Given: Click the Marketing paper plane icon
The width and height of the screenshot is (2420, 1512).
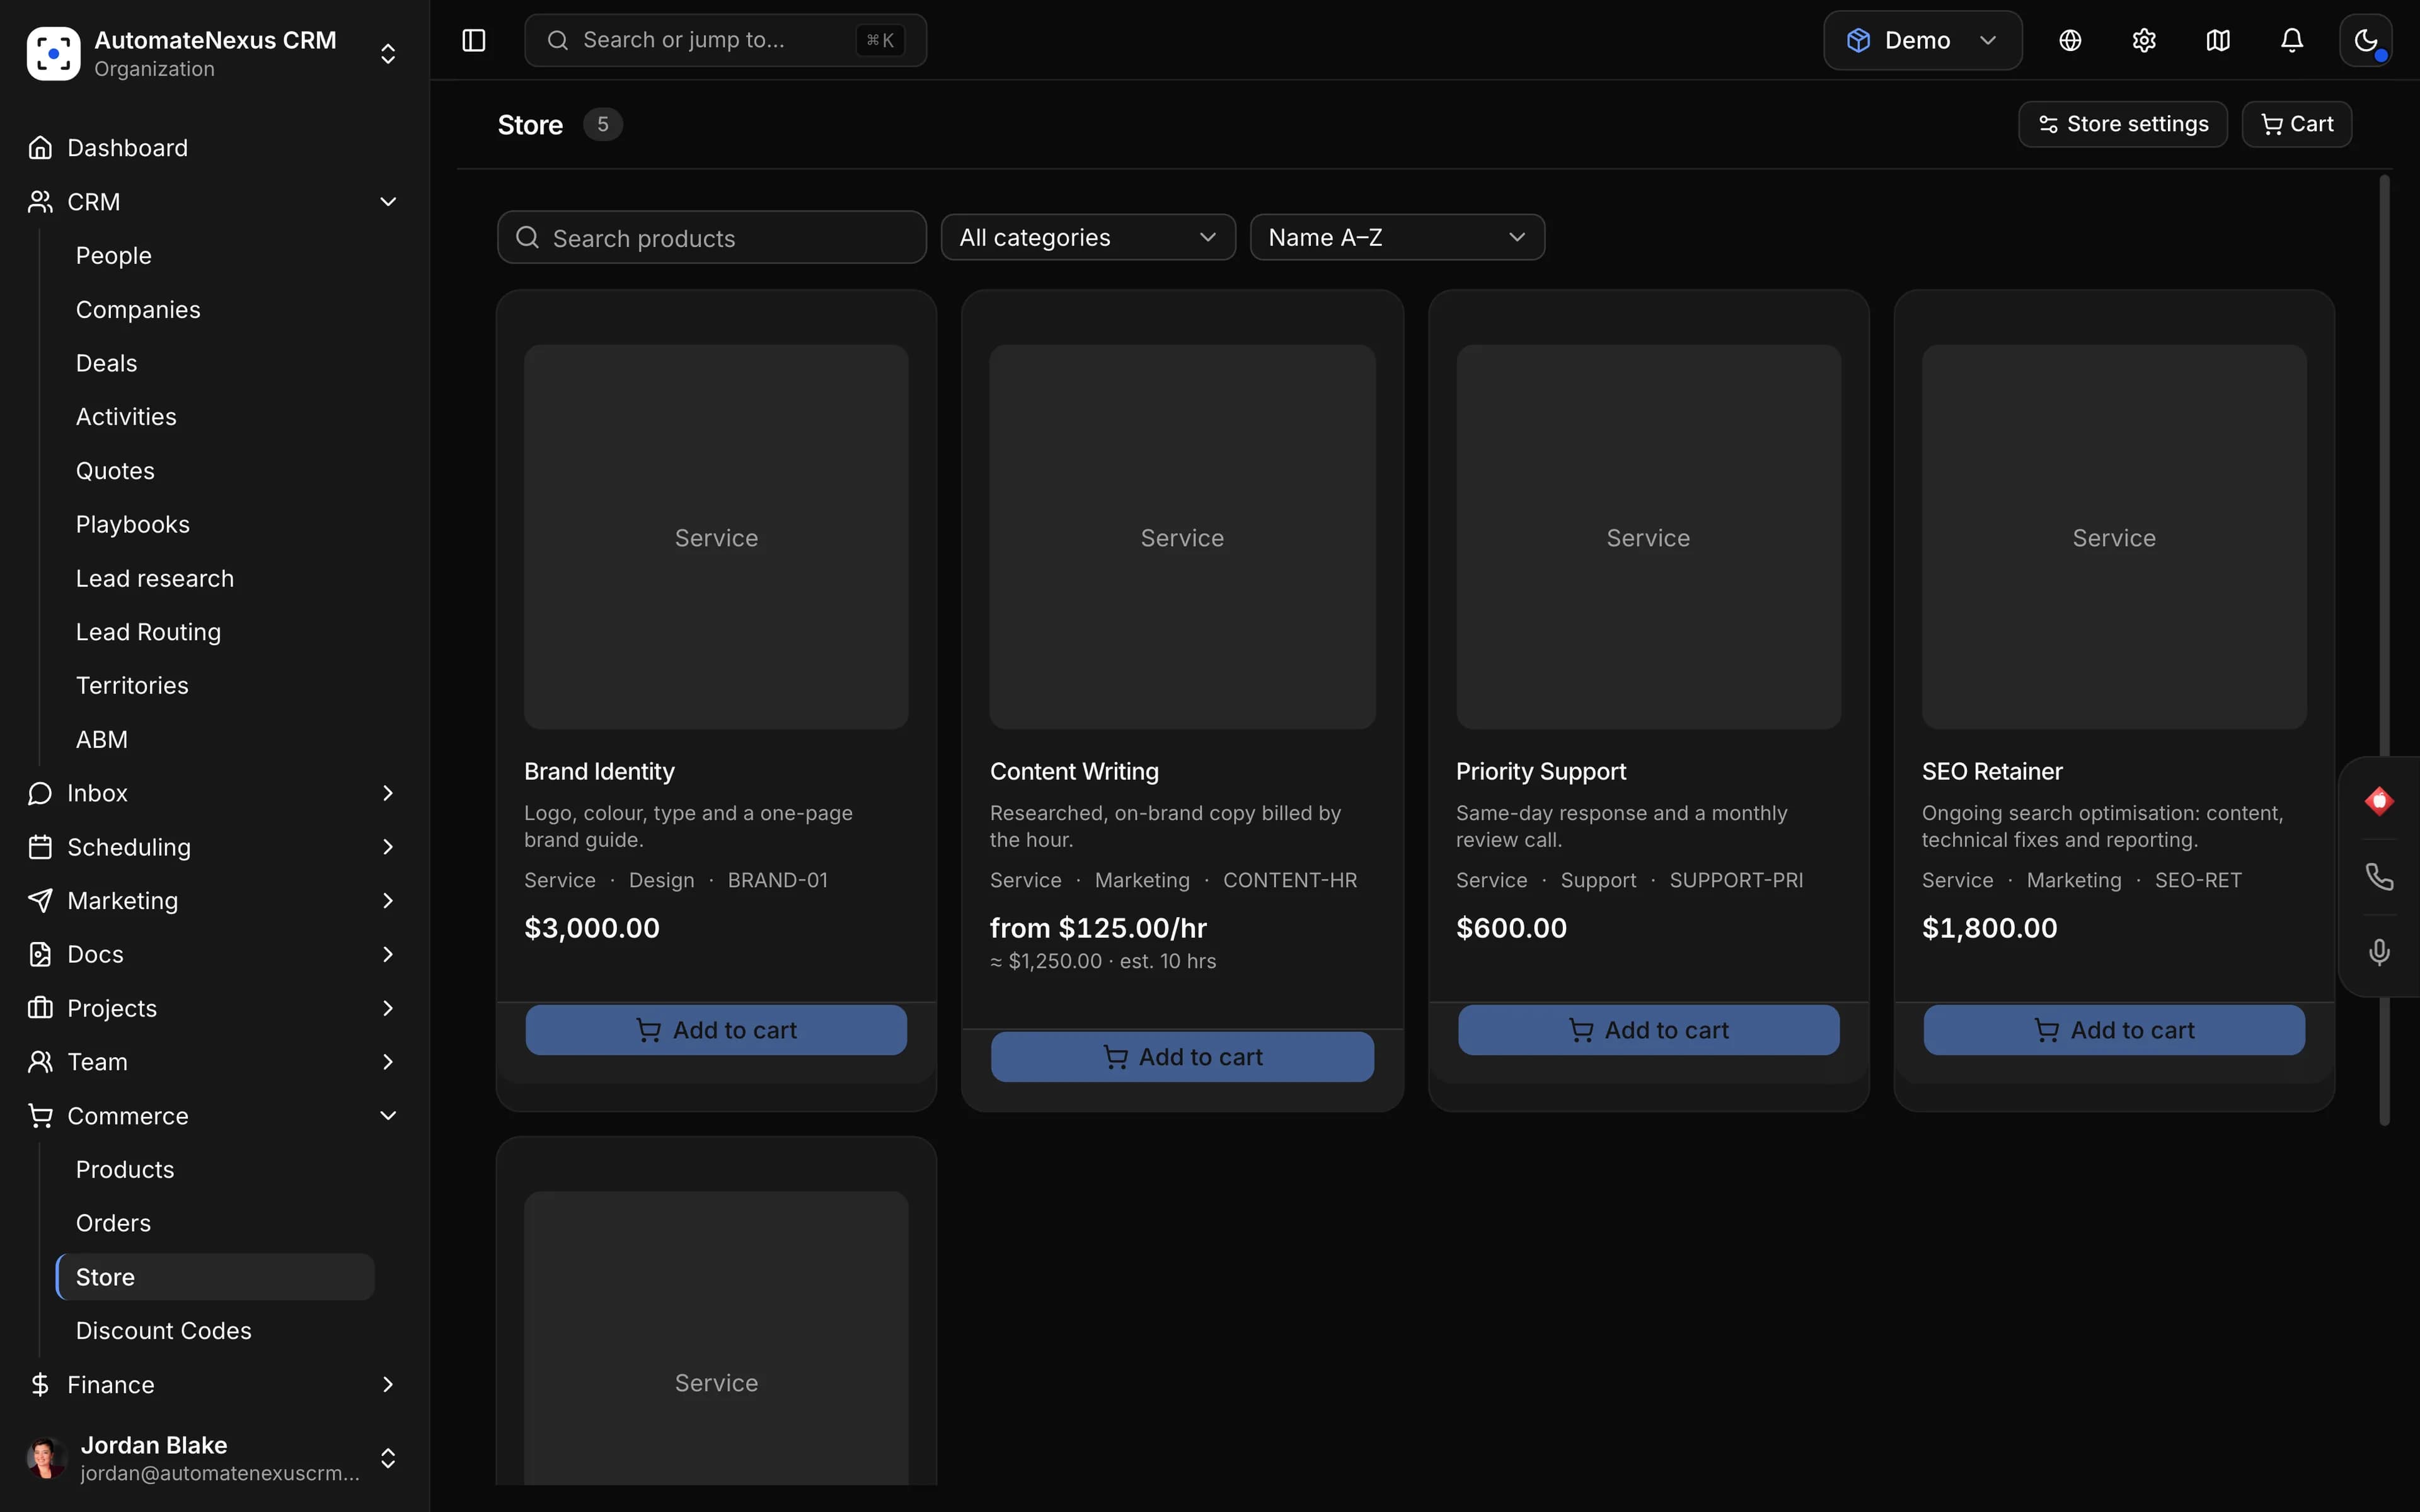Looking at the screenshot, I should click(40, 901).
